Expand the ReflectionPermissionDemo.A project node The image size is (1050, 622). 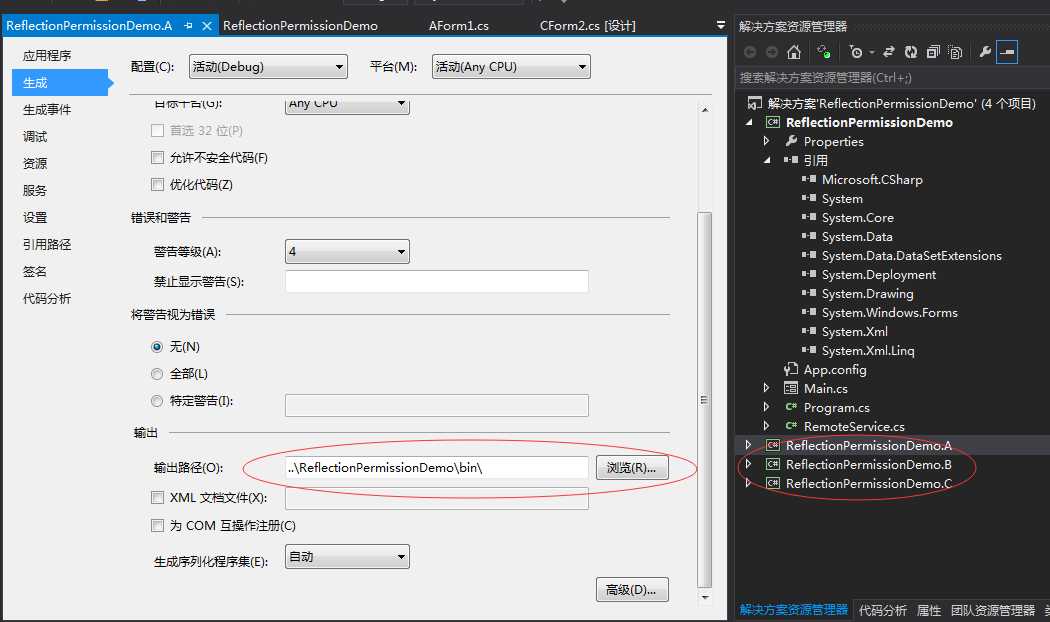pos(749,445)
